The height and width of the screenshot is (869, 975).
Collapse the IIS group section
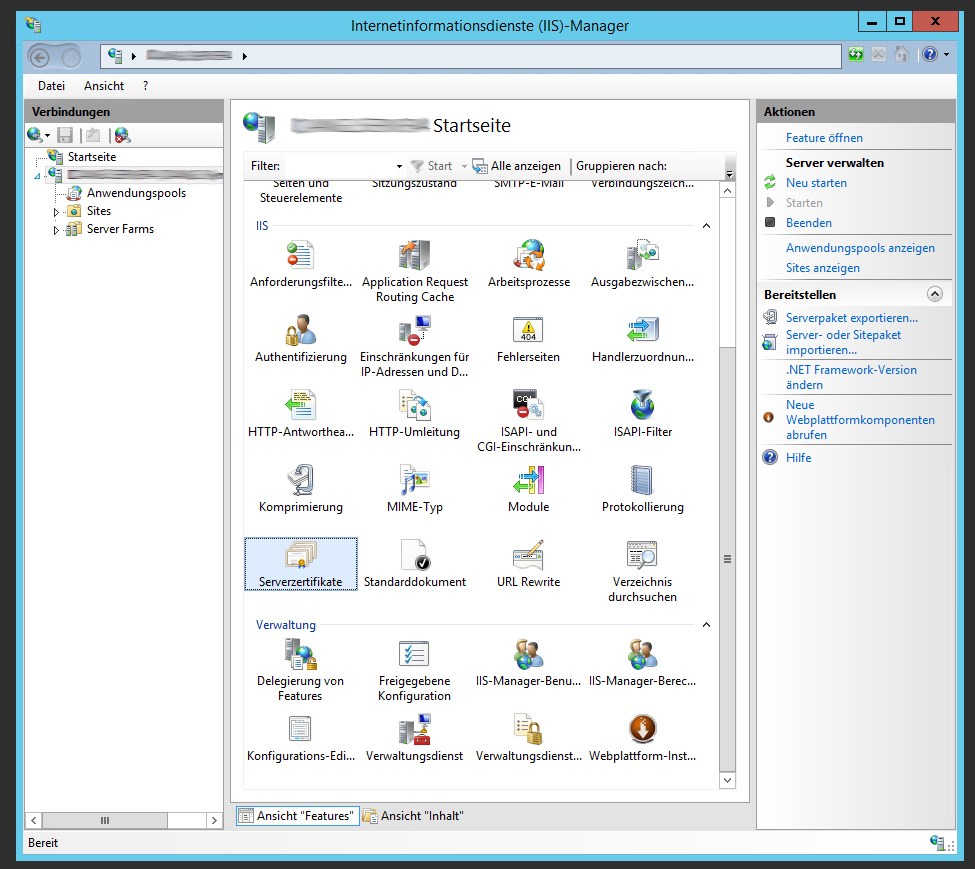[x=706, y=226]
